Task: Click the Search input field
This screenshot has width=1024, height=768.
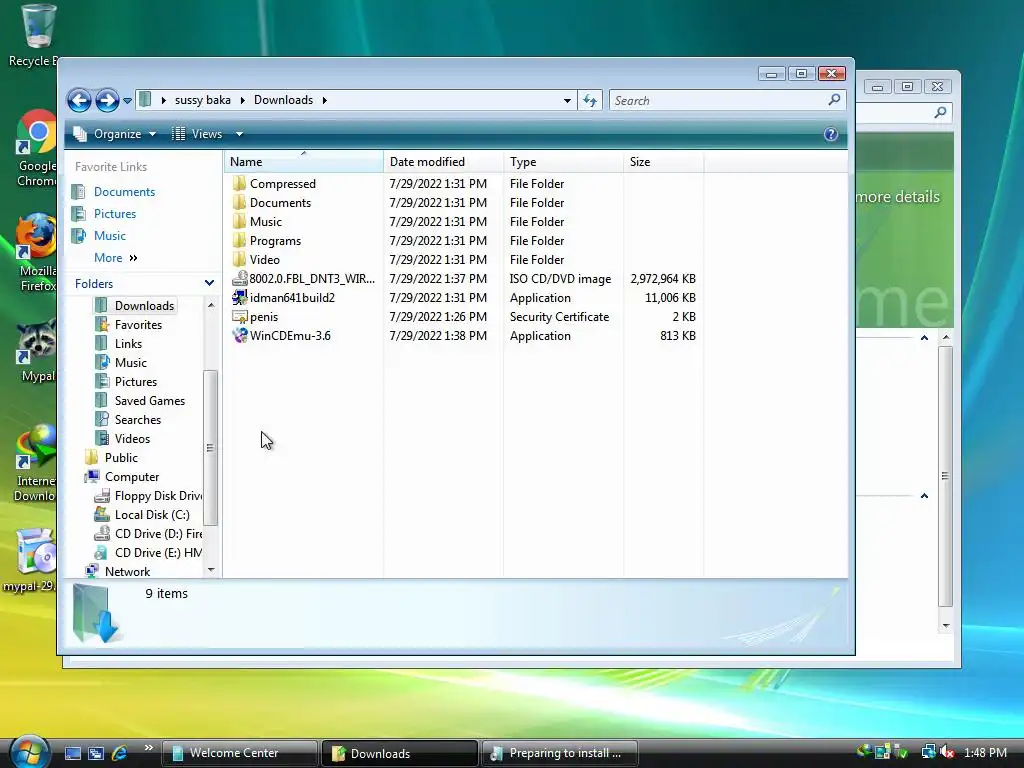Action: tap(718, 101)
